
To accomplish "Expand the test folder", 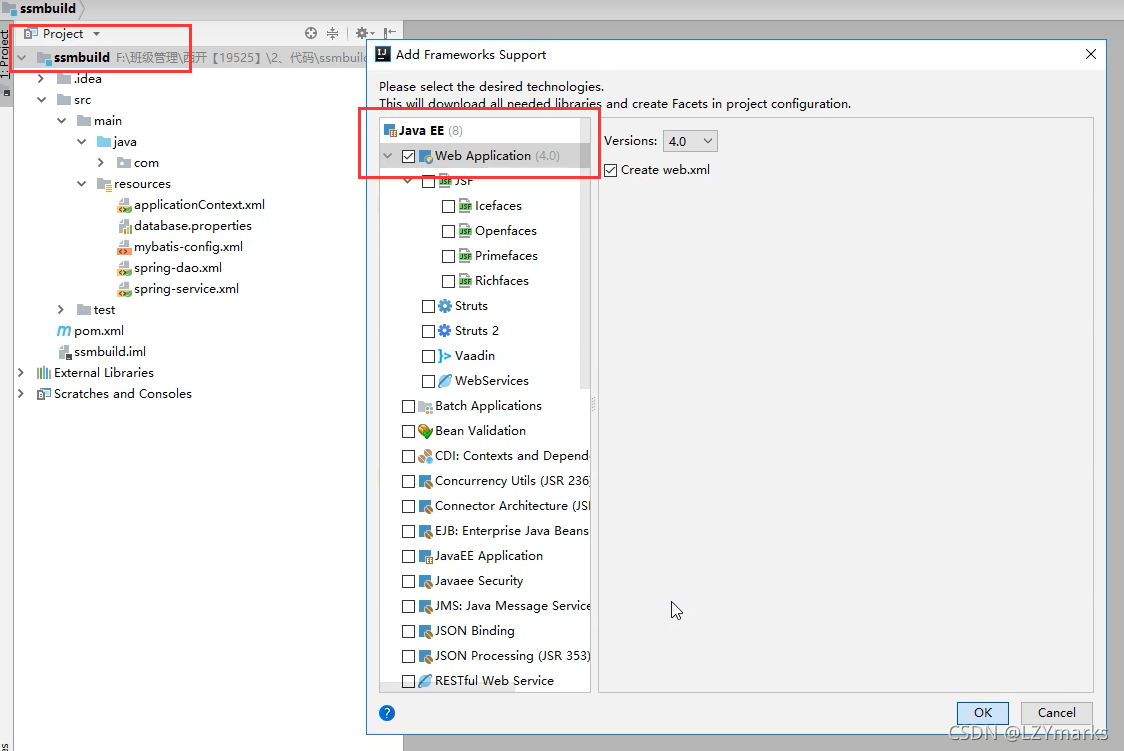I will (x=61, y=310).
